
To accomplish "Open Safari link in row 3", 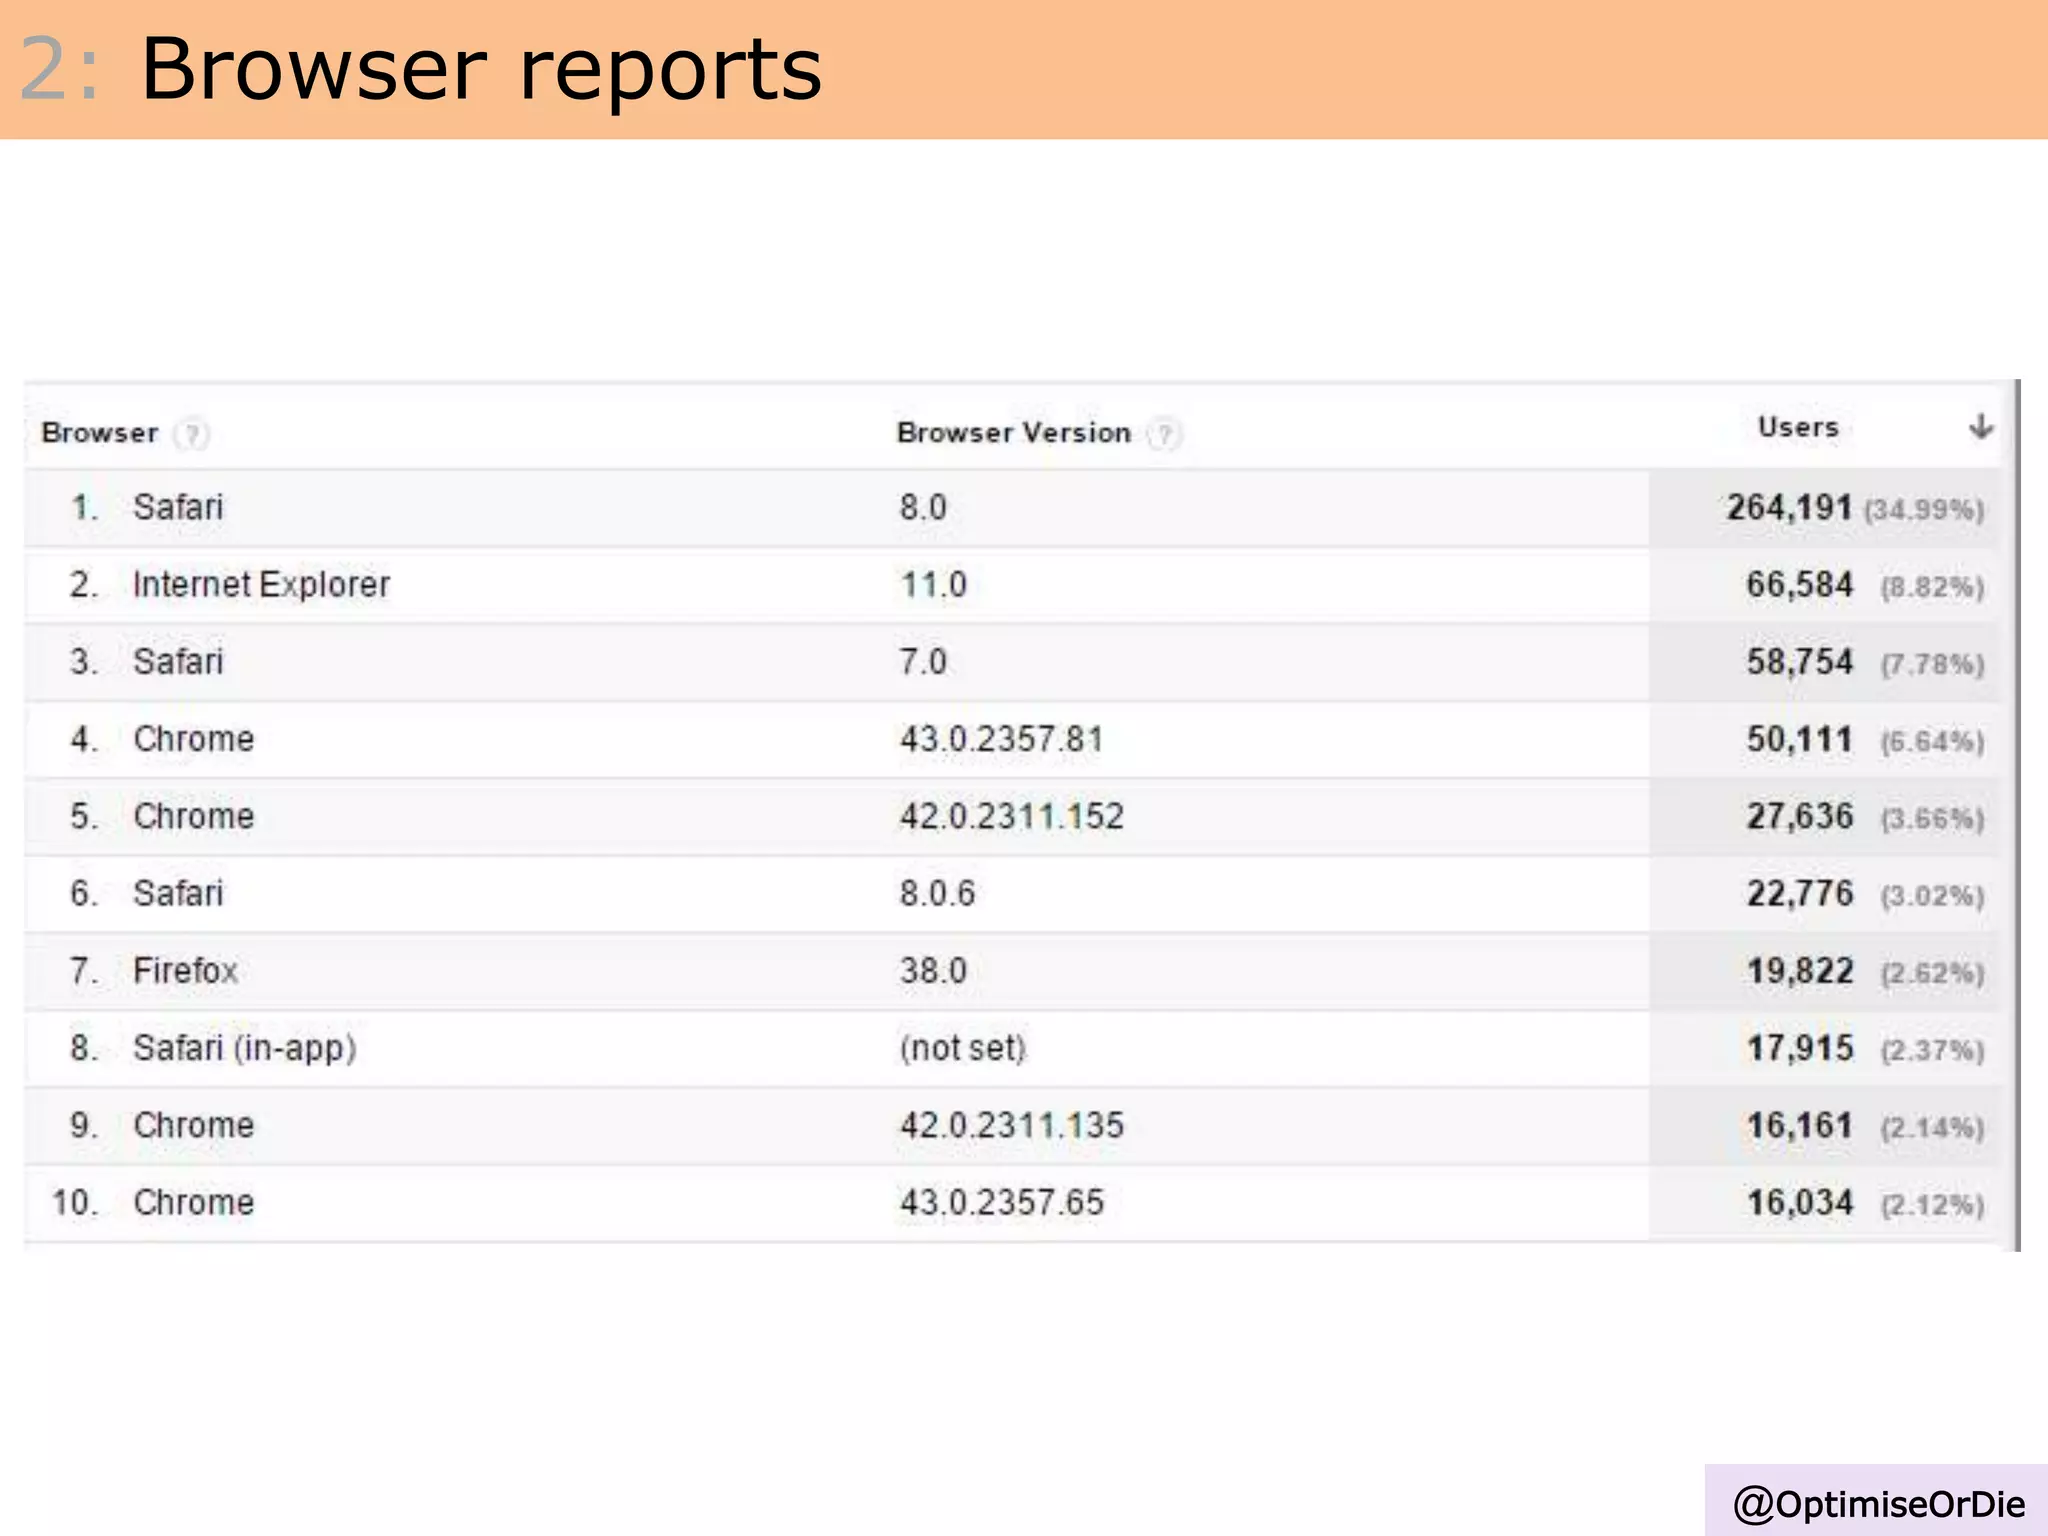I will 178,661.
